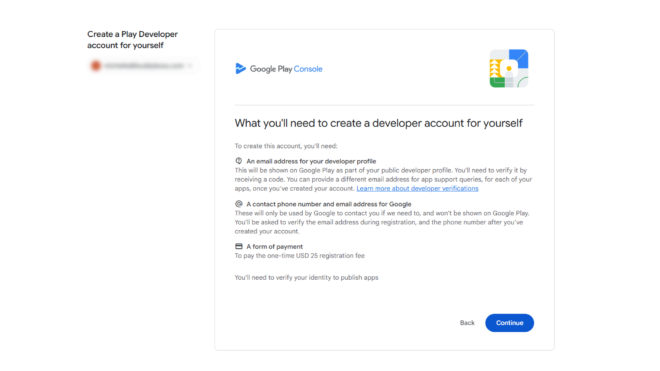Click 'To create this account, you'll need:' text
Screen dimensions: 660x371
pyautogui.click(x=286, y=146)
